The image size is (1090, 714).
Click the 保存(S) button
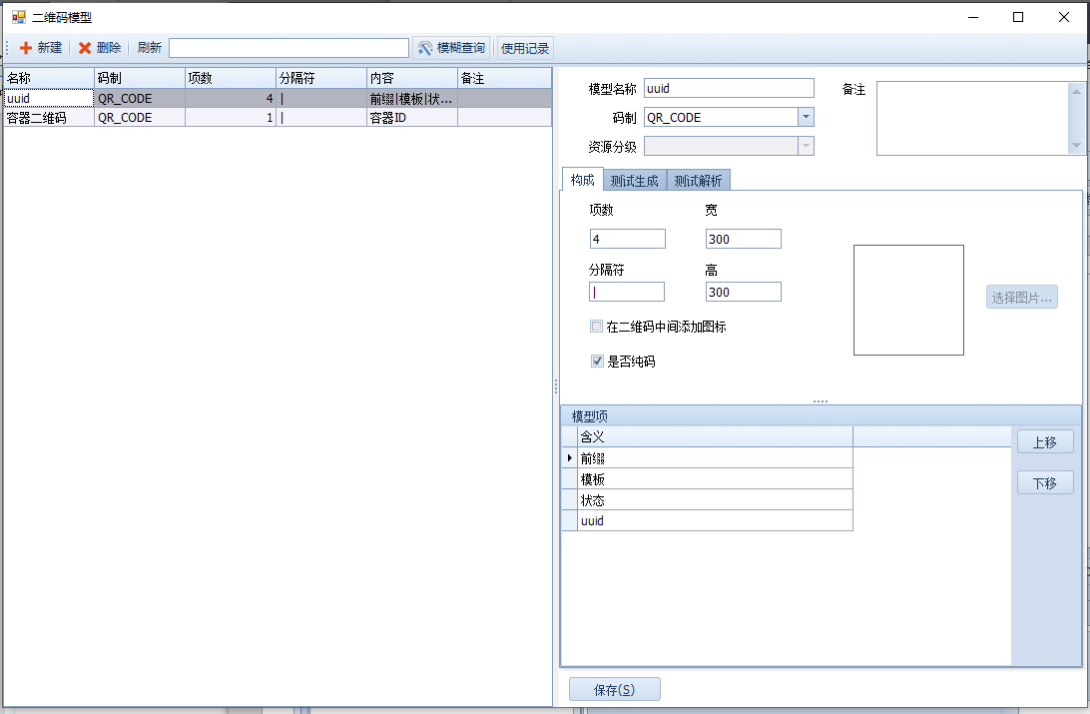click(614, 690)
